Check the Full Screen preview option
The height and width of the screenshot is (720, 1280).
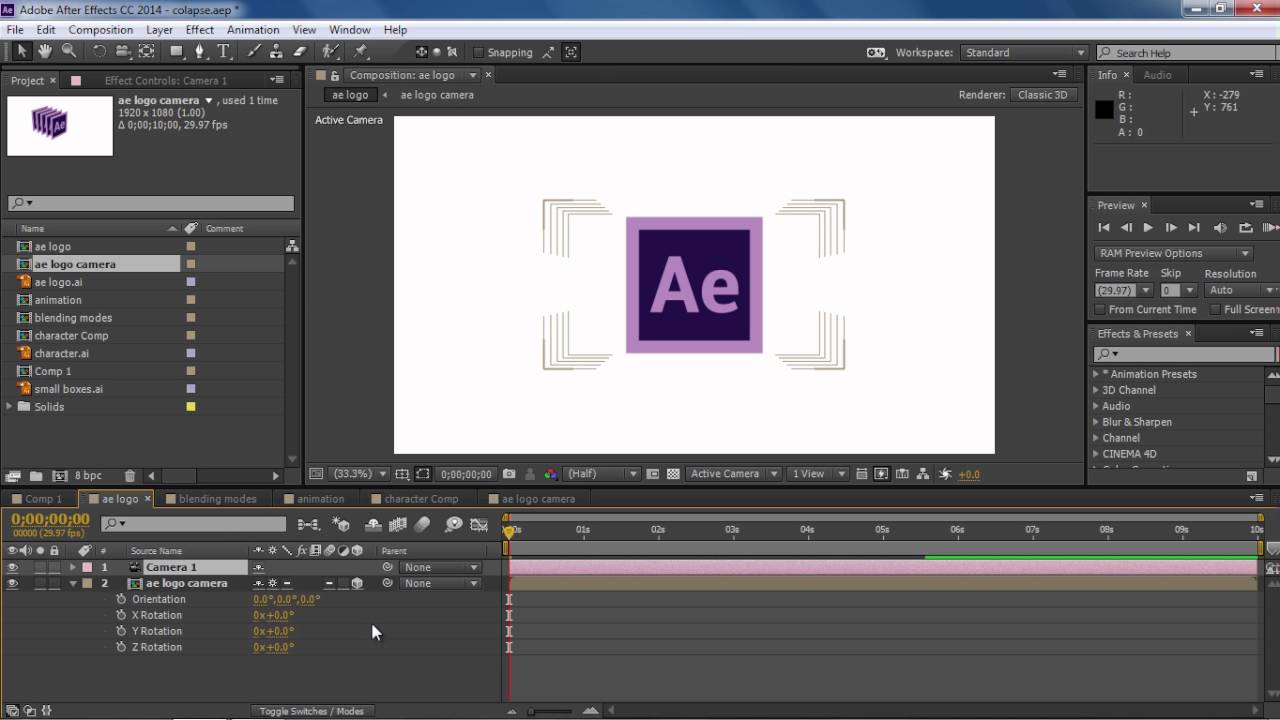click(x=1215, y=310)
